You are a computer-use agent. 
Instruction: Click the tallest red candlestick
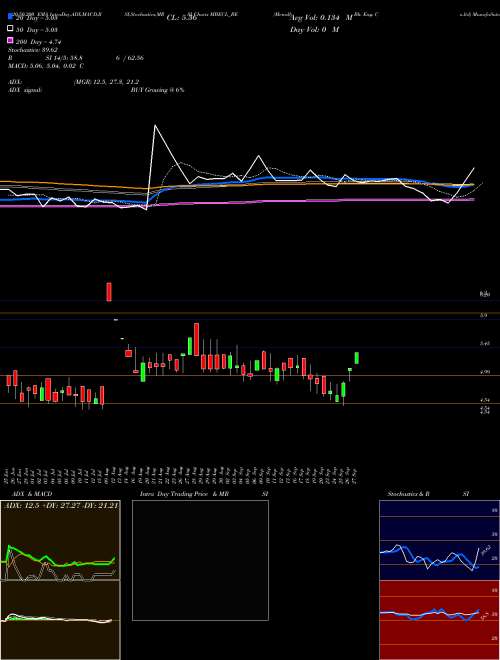pos(196,339)
